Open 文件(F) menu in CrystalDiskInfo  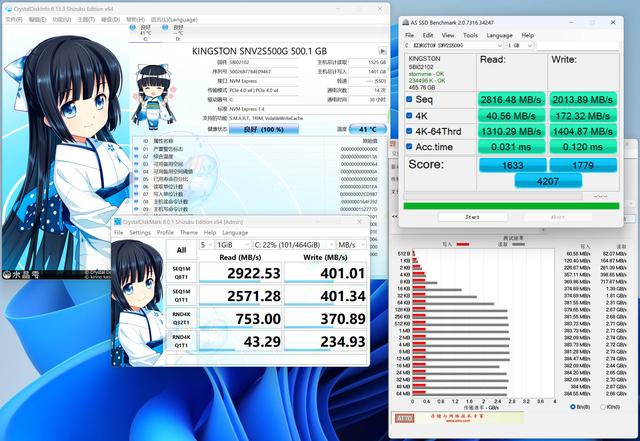tap(13, 19)
